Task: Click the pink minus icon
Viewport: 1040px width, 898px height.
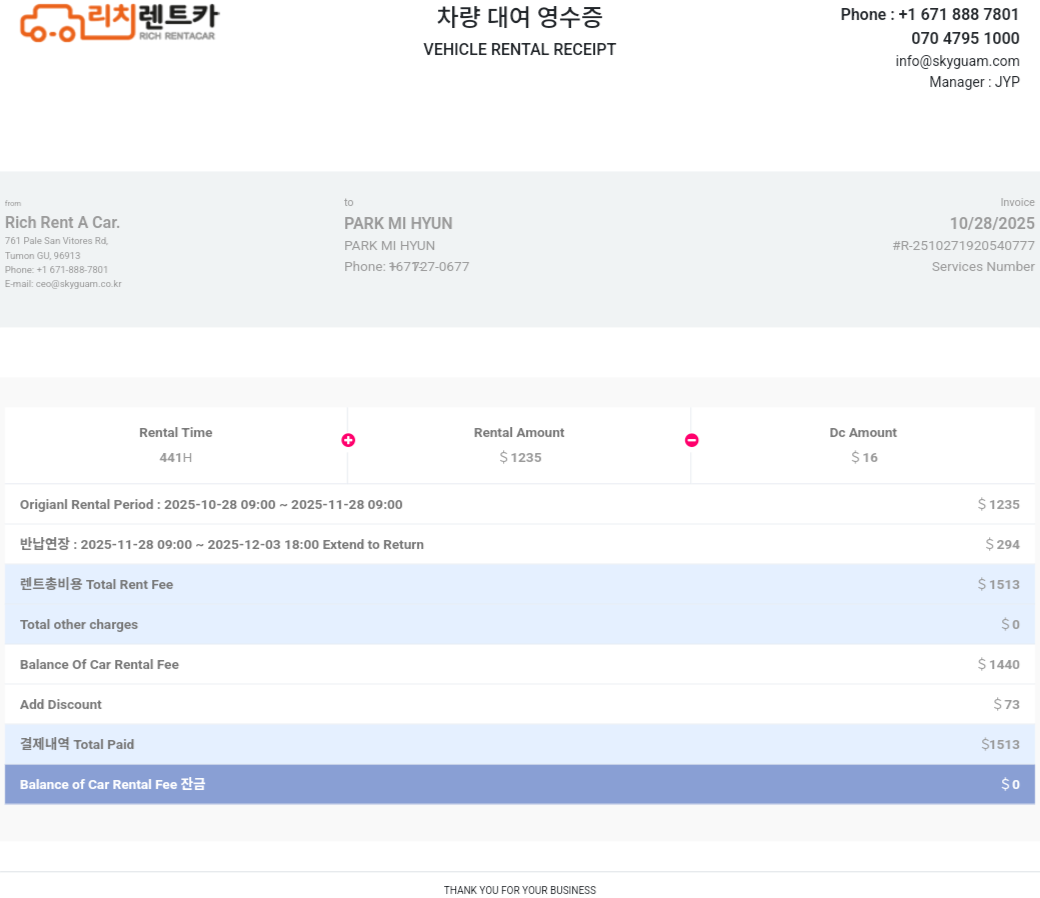Action: [691, 440]
